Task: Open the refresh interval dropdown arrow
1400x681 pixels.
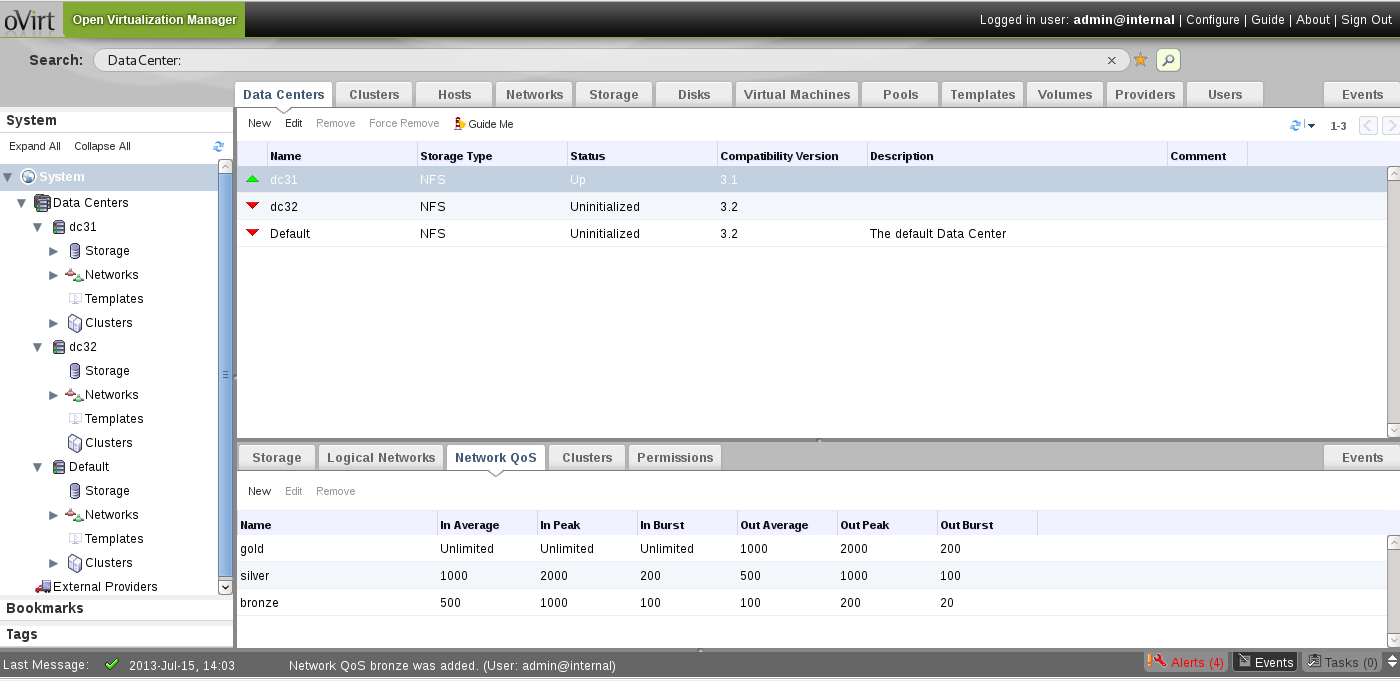Action: click(x=1311, y=126)
